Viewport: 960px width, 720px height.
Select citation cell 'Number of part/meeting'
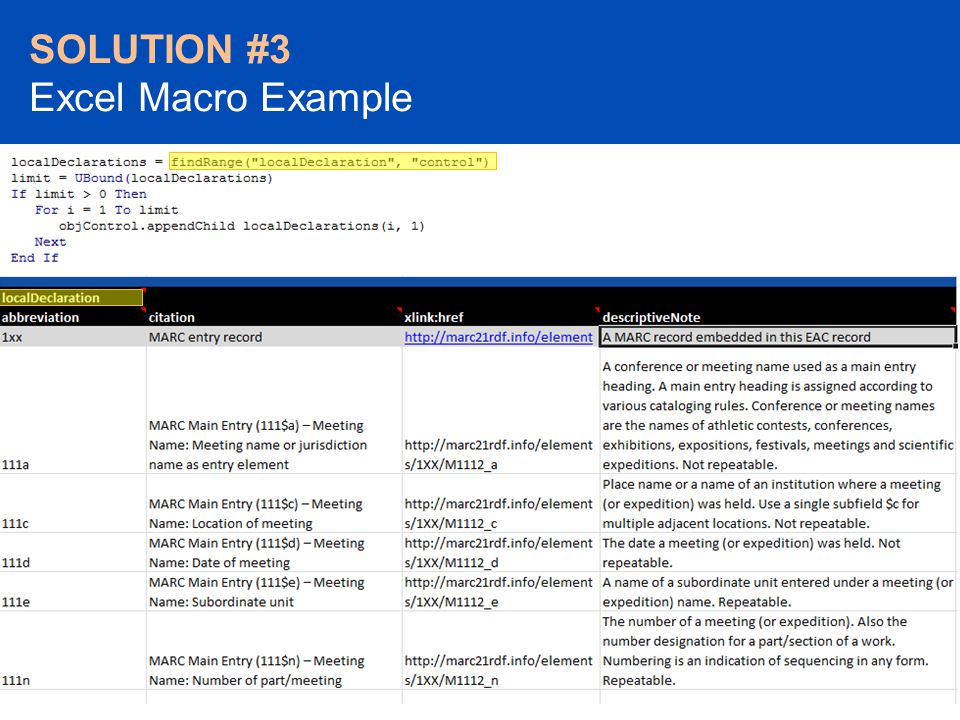click(274, 650)
